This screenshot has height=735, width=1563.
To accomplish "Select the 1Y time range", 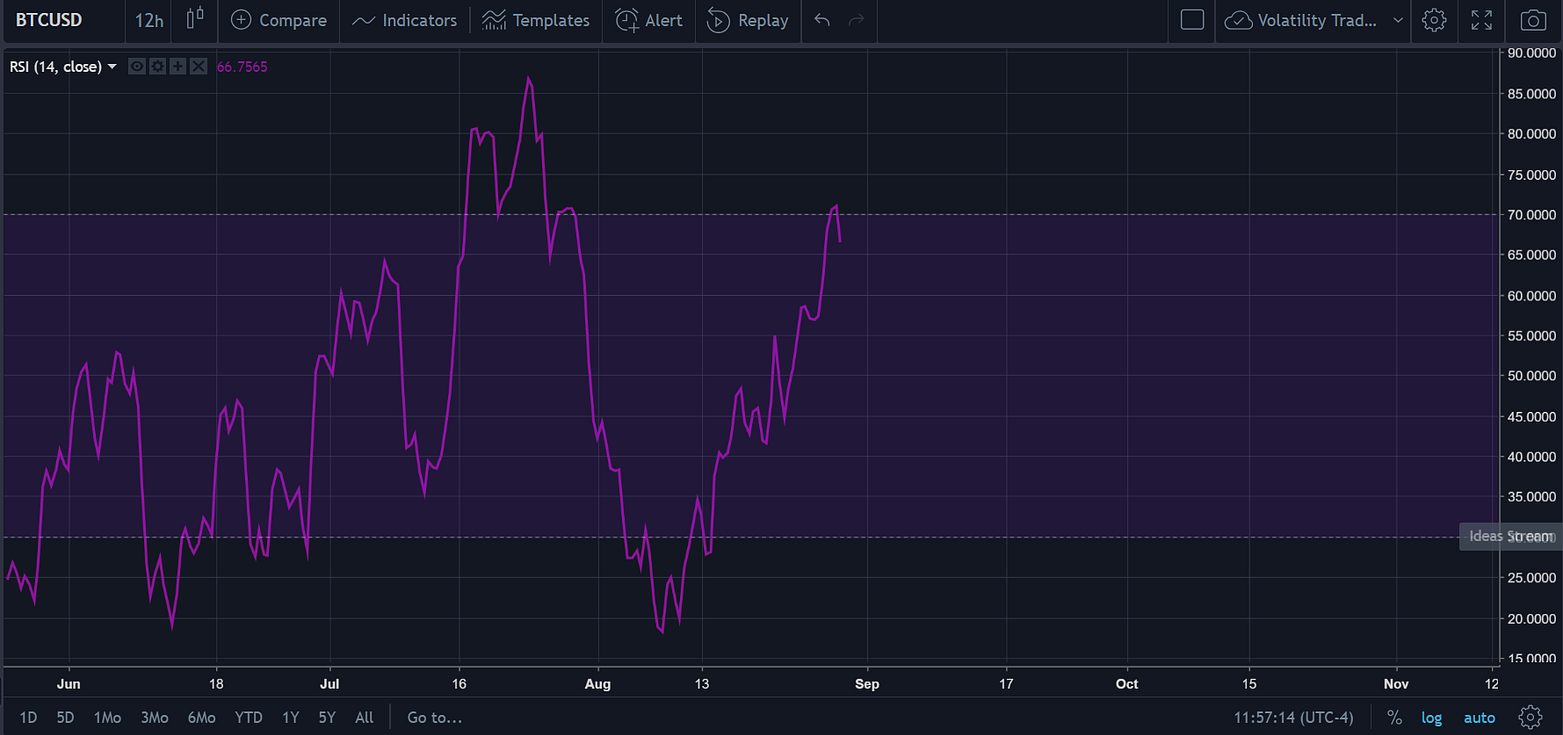I will (290, 717).
